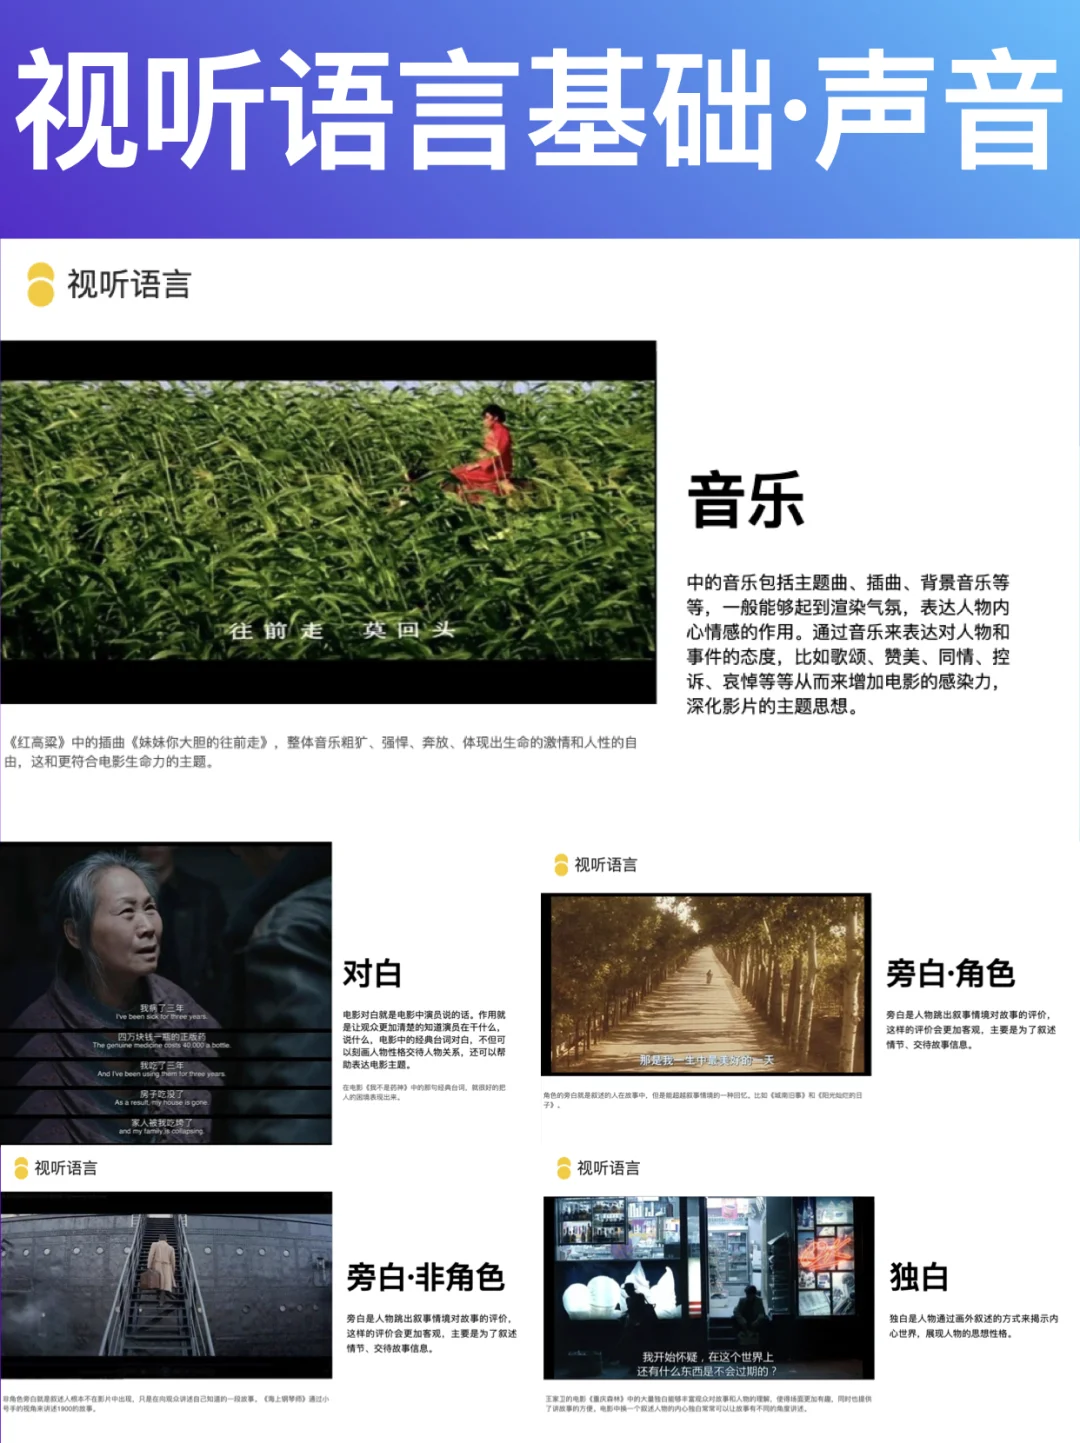
Task: Click the 旁白·非角色 heading
Action: click(424, 1278)
